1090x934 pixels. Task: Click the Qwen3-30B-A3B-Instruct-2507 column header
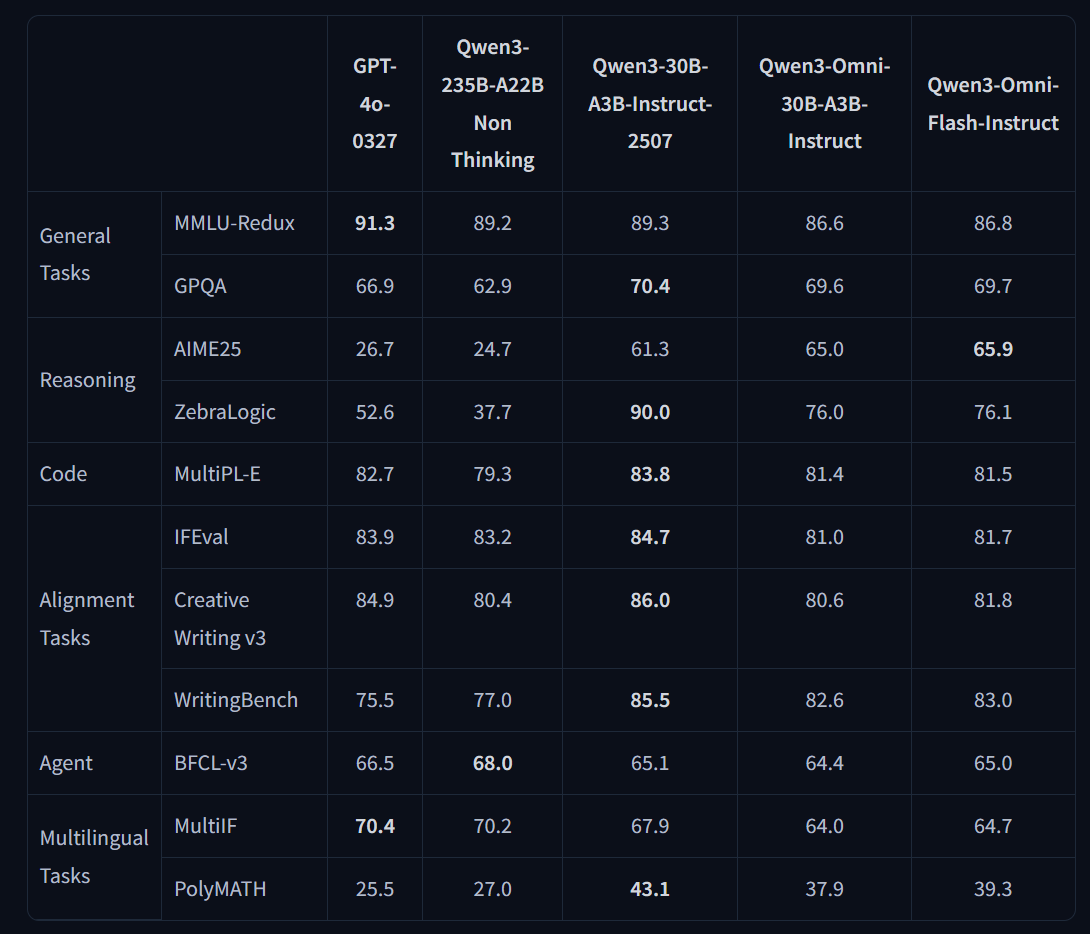point(650,104)
